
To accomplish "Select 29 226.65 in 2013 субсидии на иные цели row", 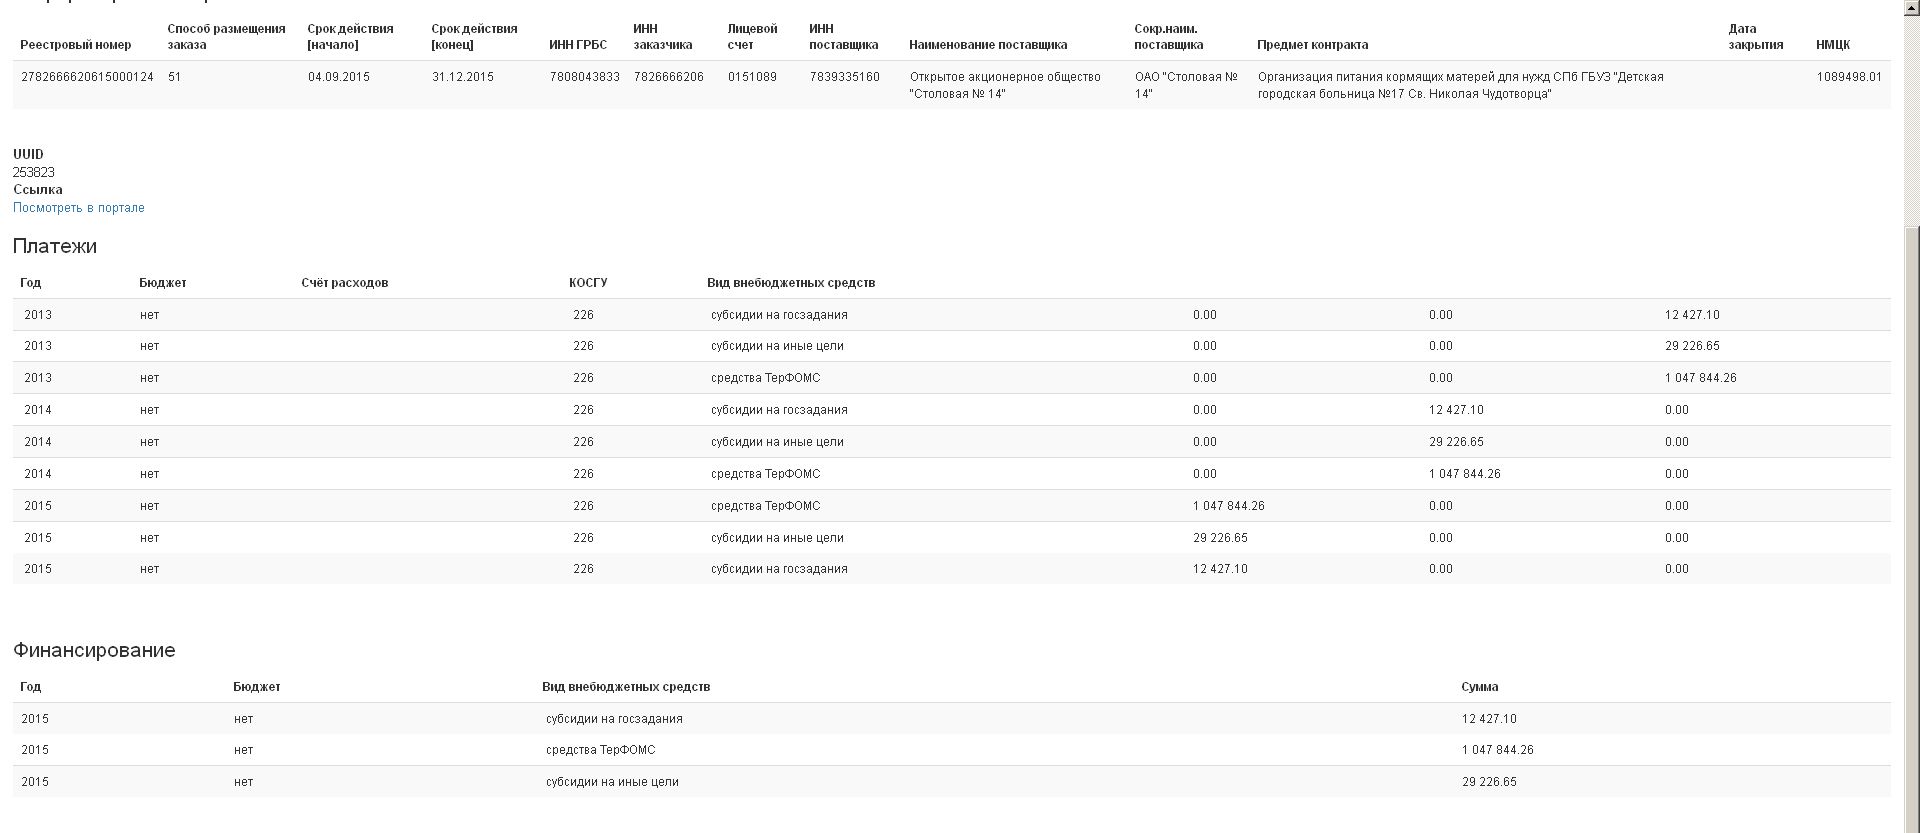I will pos(1692,346).
